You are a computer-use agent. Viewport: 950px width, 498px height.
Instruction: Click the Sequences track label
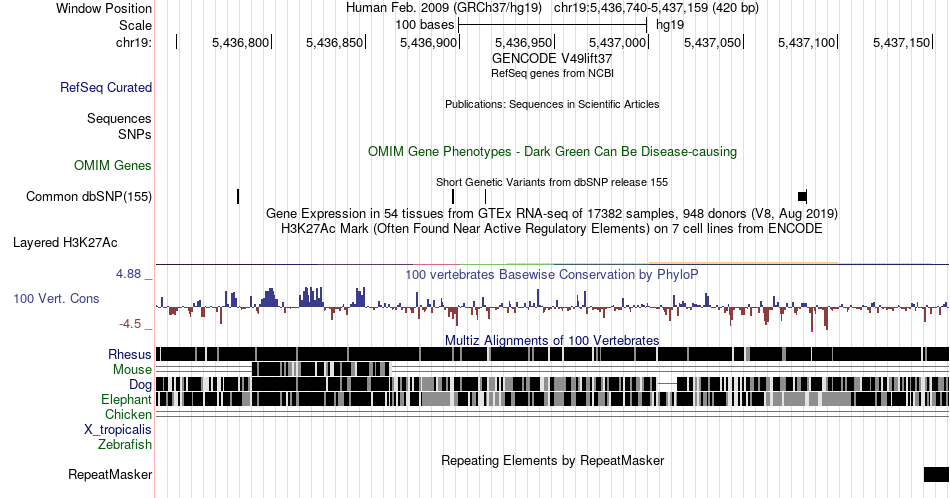click(119, 118)
